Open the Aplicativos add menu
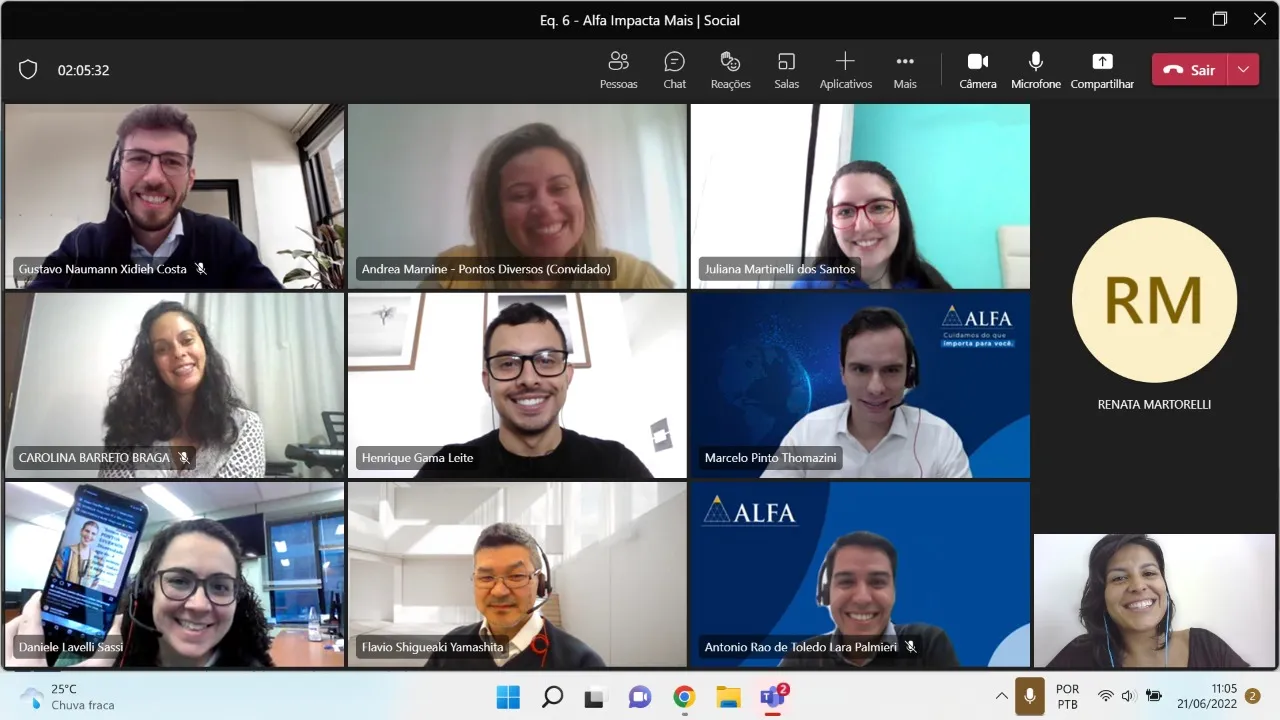 tap(845, 70)
